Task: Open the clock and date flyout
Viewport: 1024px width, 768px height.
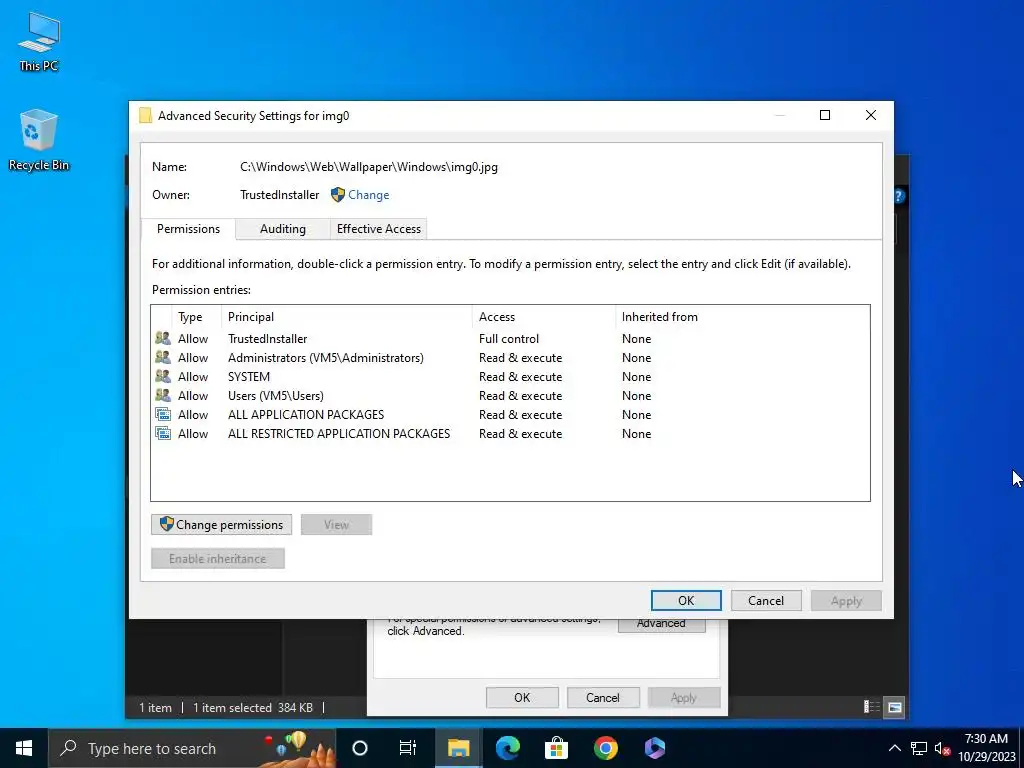Action: (986, 748)
